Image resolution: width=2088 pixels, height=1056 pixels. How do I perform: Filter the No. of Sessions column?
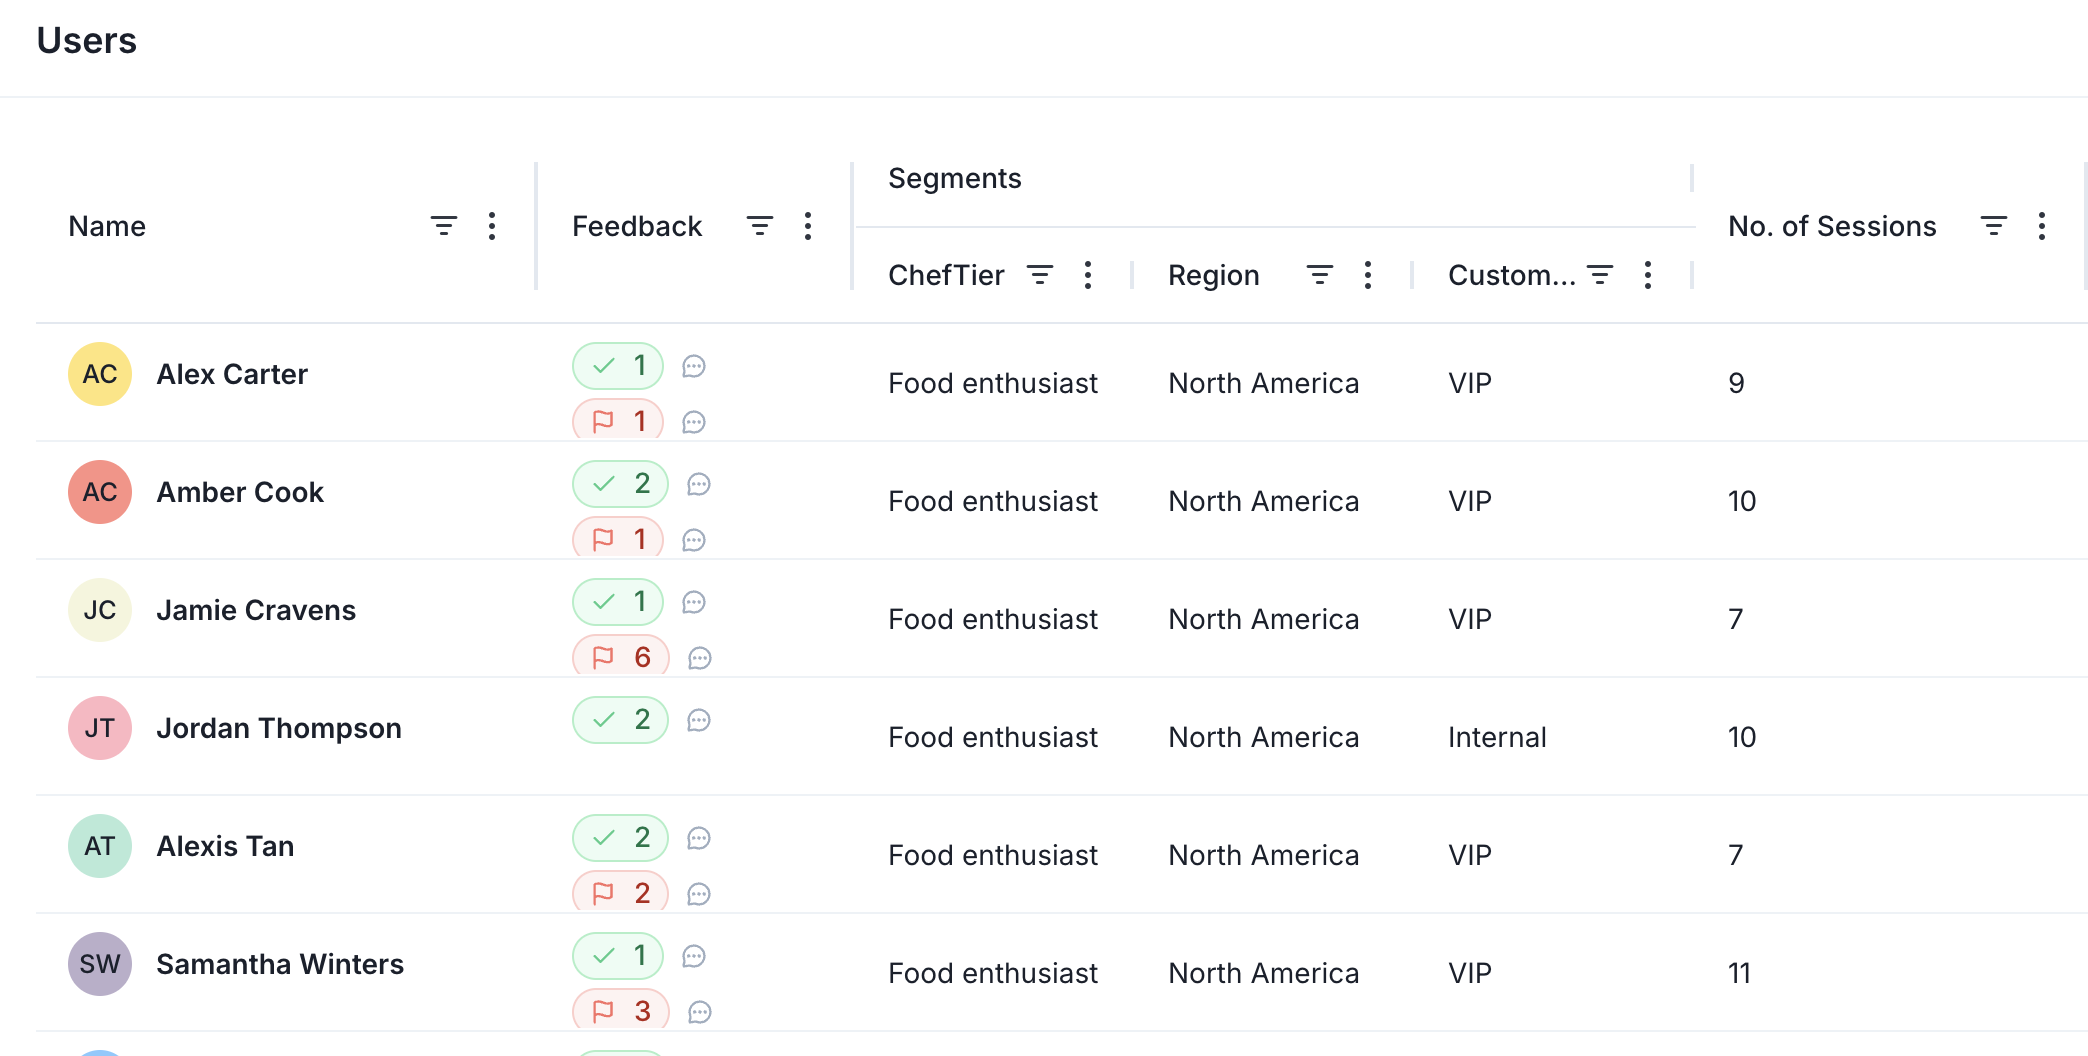tap(1993, 226)
